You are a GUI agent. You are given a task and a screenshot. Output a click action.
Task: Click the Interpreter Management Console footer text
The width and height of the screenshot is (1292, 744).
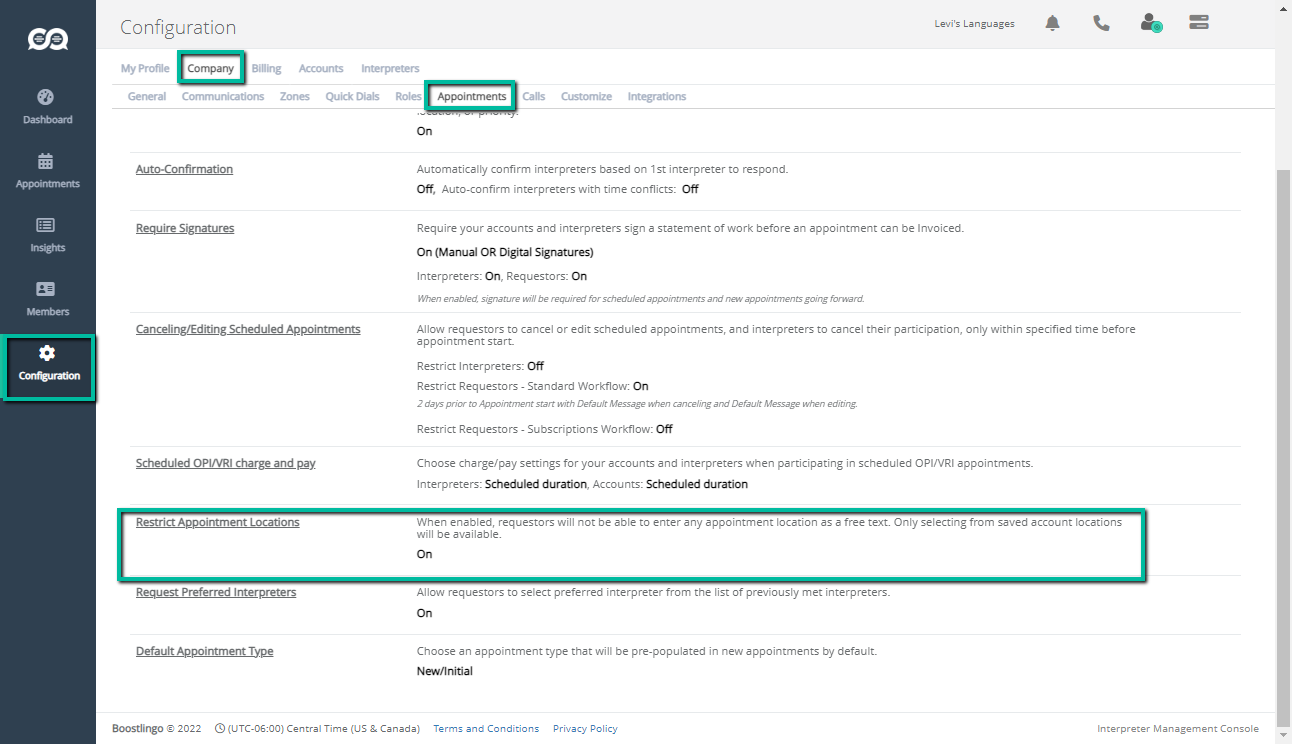(x=1178, y=728)
